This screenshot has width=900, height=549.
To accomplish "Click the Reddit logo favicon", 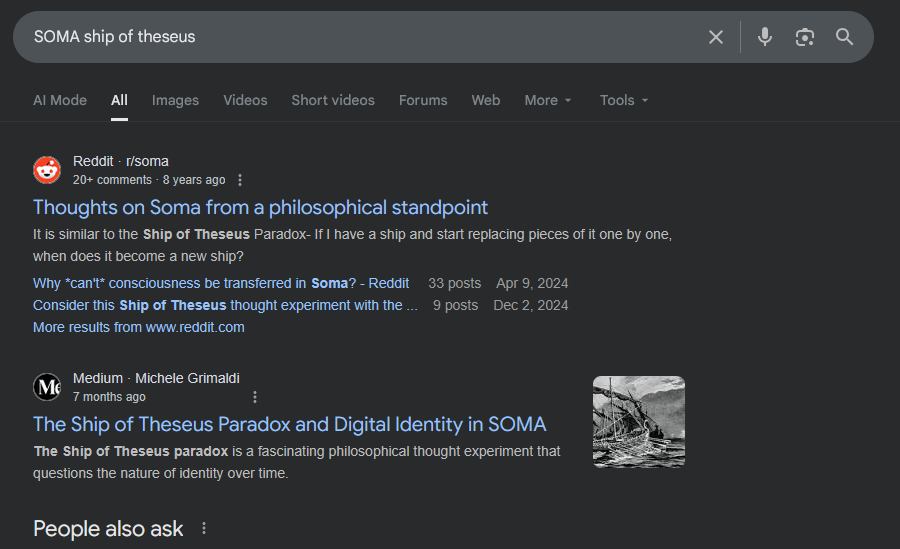I will click(47, 170).
